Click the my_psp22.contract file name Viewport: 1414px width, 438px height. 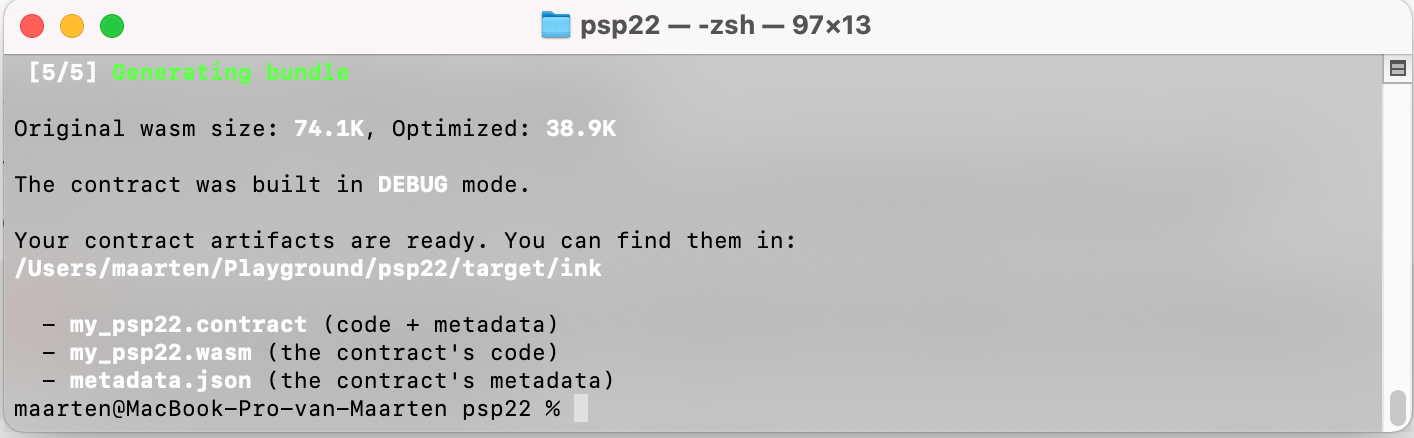click(x=188, y=325)
